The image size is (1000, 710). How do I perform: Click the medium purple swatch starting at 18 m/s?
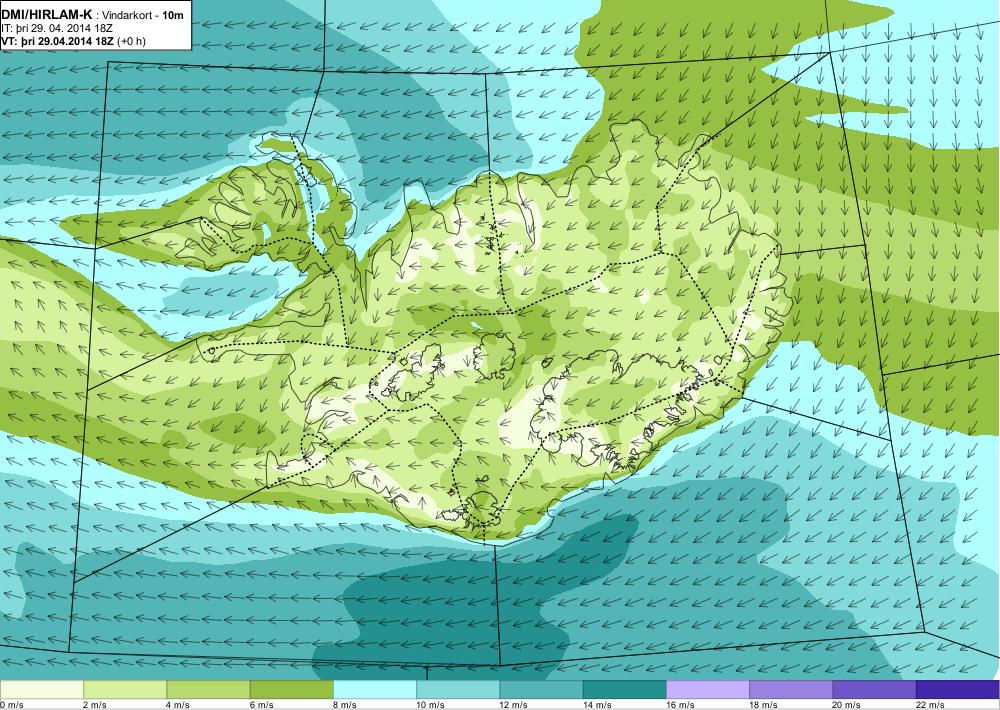[791, 690]
